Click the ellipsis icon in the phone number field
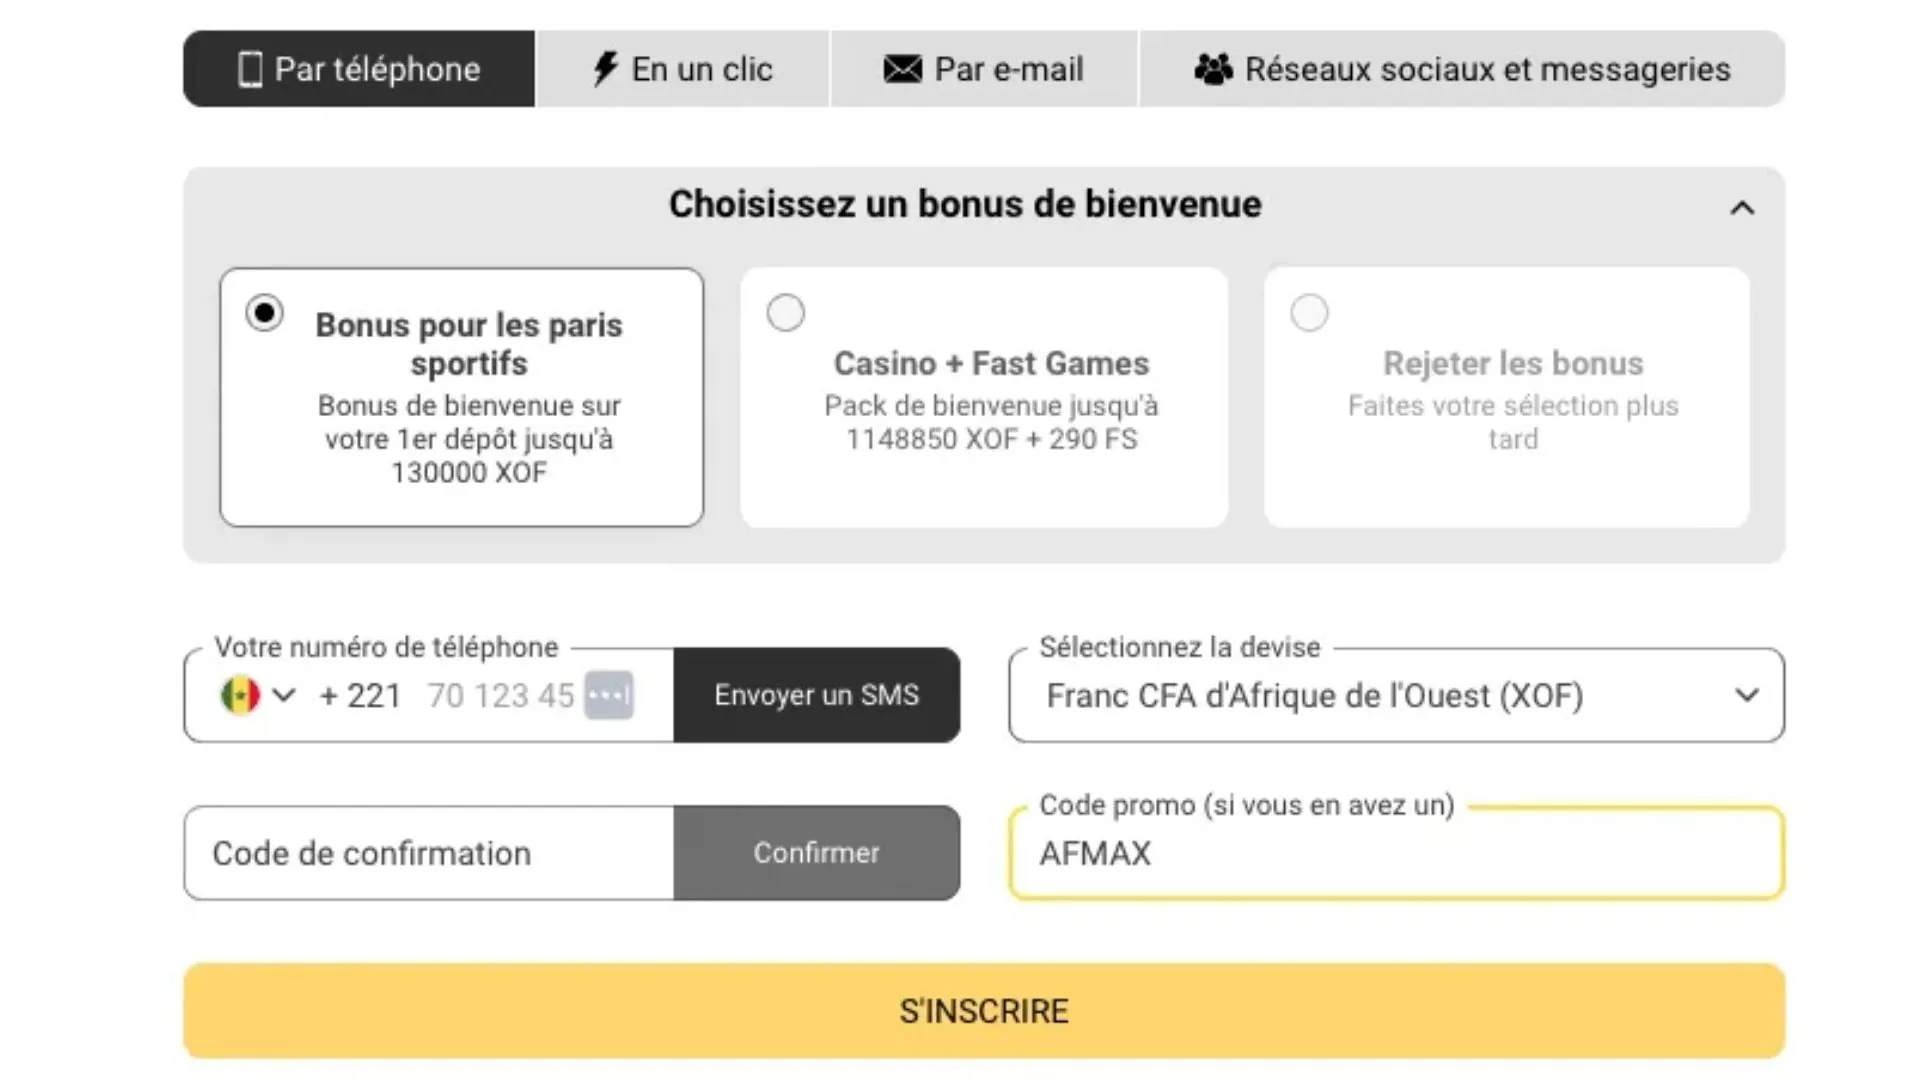This screenshot has width=1920, height=1080. click(609, 695)
